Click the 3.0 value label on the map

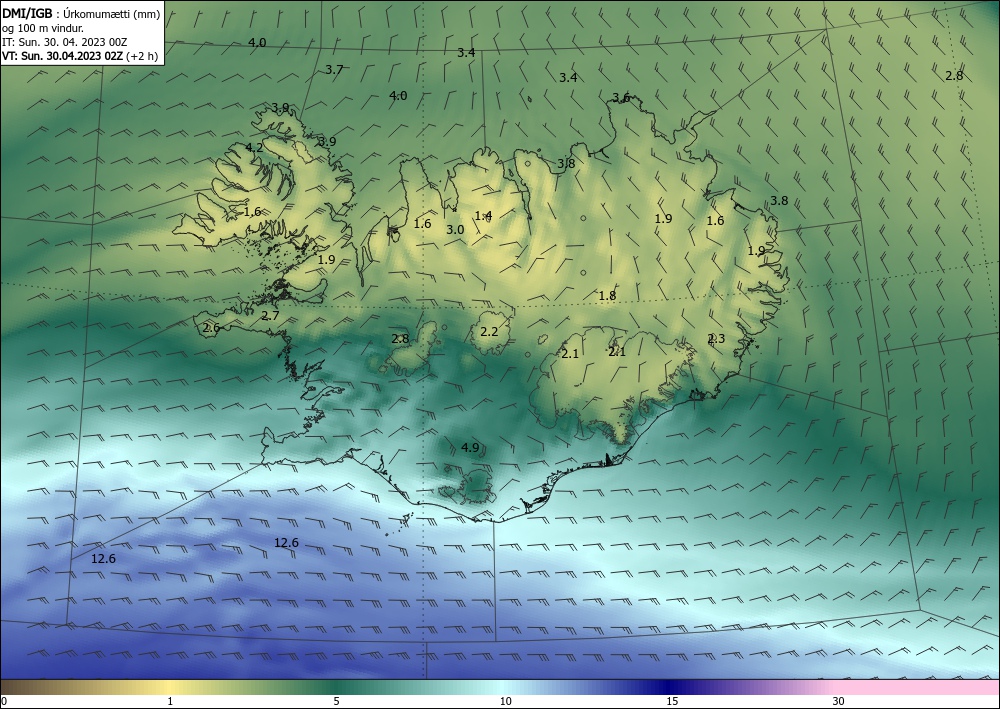[455, 230]
